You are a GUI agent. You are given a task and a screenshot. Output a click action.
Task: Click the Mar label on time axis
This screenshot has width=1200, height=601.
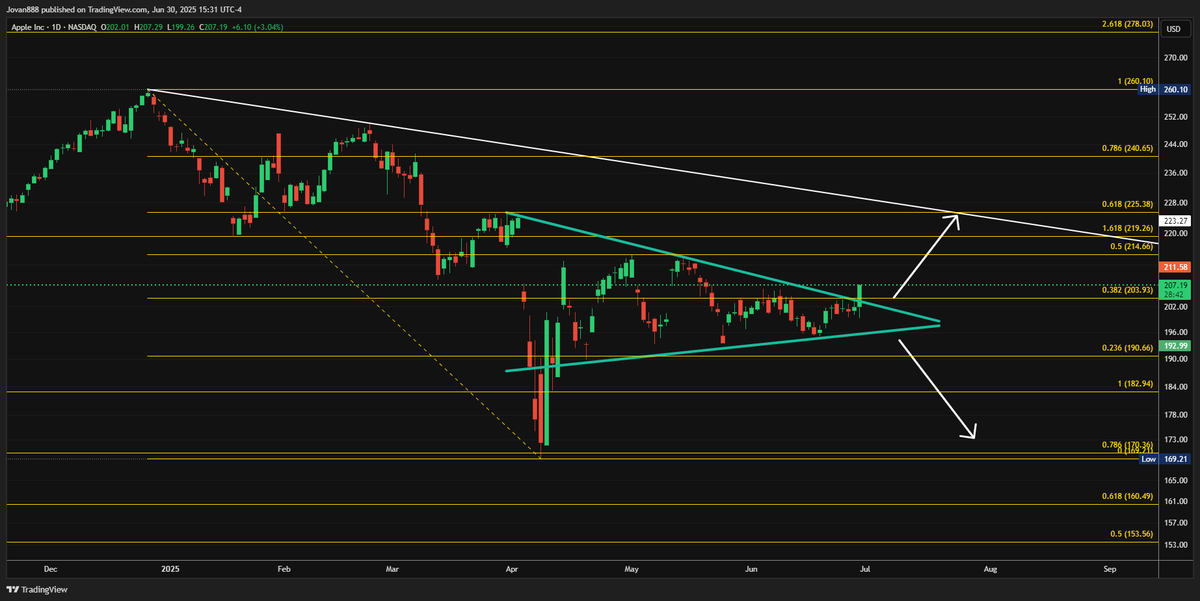(391, 569)
